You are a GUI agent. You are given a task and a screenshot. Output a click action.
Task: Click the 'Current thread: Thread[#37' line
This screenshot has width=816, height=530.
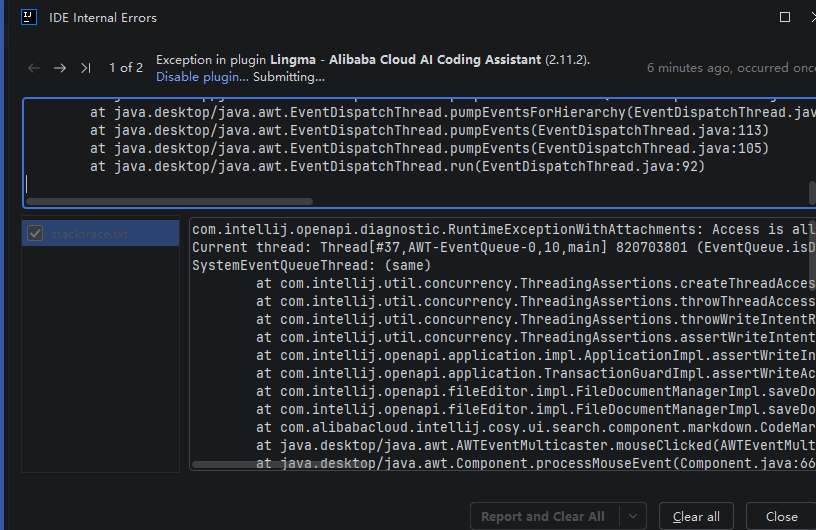tap(504, 247)
